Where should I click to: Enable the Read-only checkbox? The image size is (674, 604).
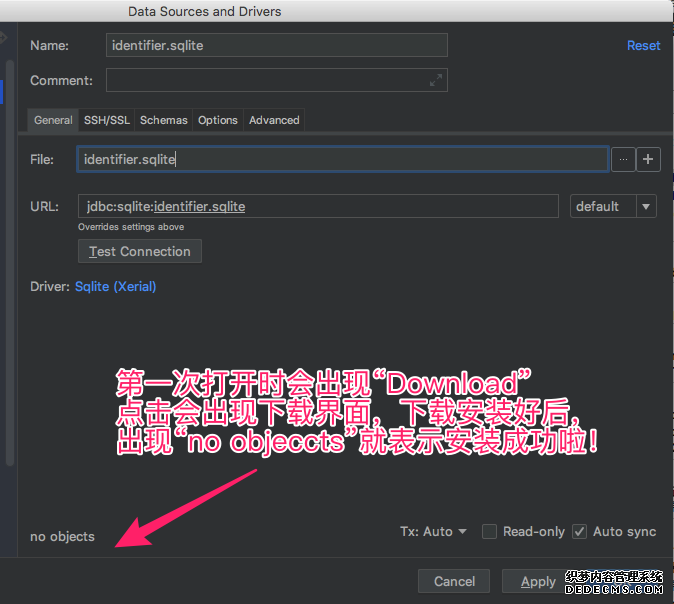pyautogui.click(x=489, y=532)
